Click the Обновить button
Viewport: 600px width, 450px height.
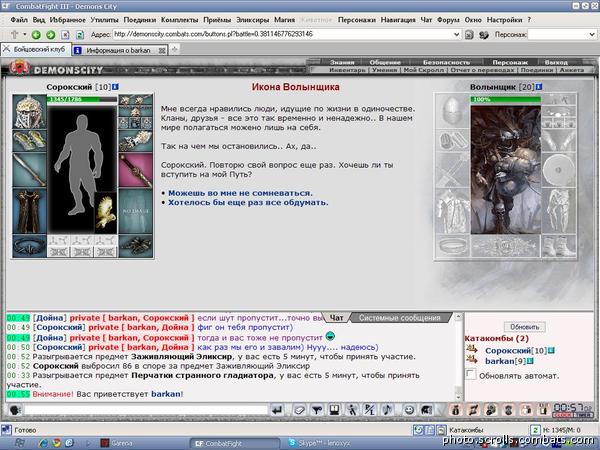pyautogui.click(x=525, y=327)
